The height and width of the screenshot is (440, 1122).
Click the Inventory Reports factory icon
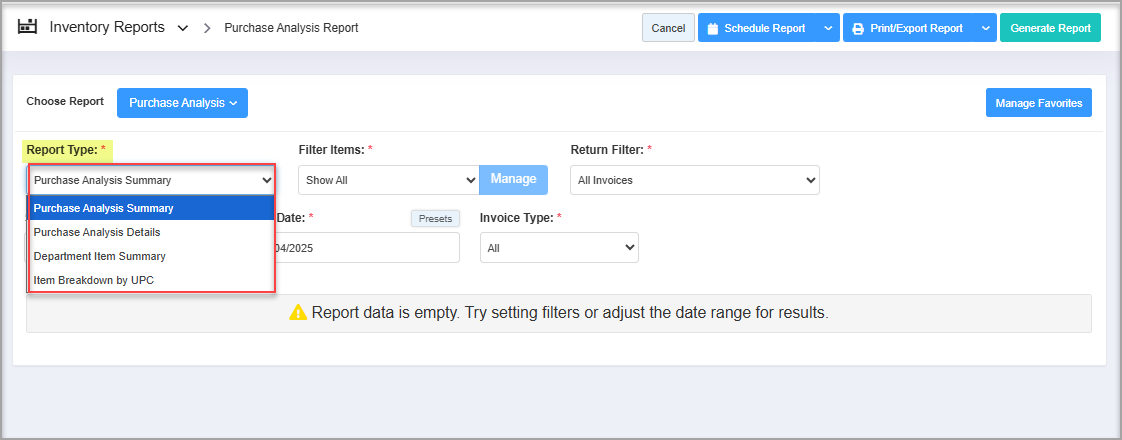[x=28, y=27]
